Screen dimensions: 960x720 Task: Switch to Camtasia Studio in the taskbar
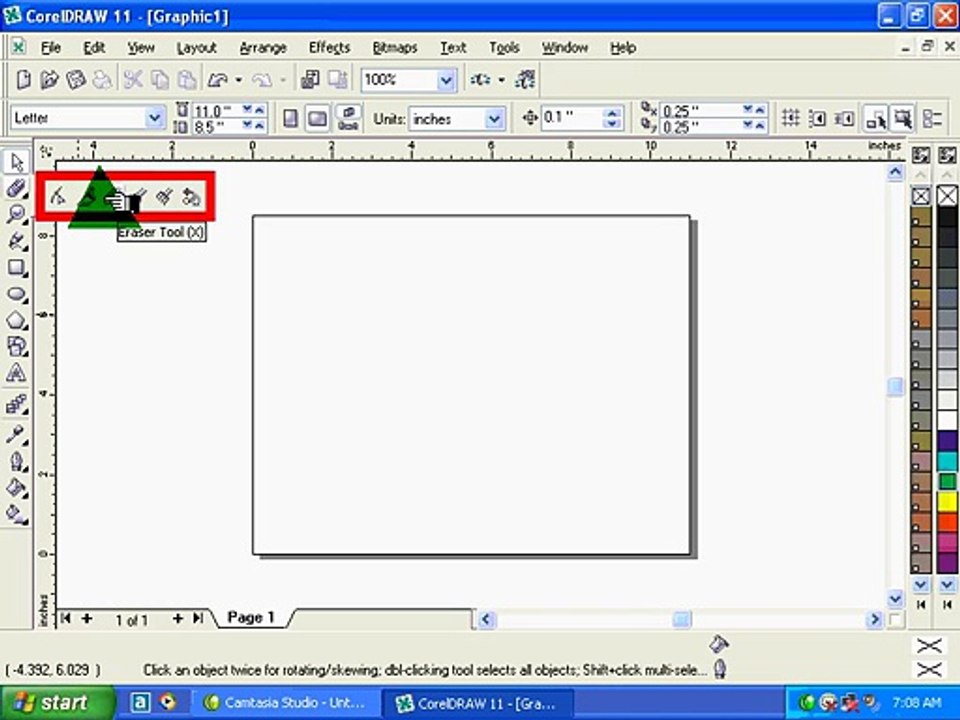(285, 702)
